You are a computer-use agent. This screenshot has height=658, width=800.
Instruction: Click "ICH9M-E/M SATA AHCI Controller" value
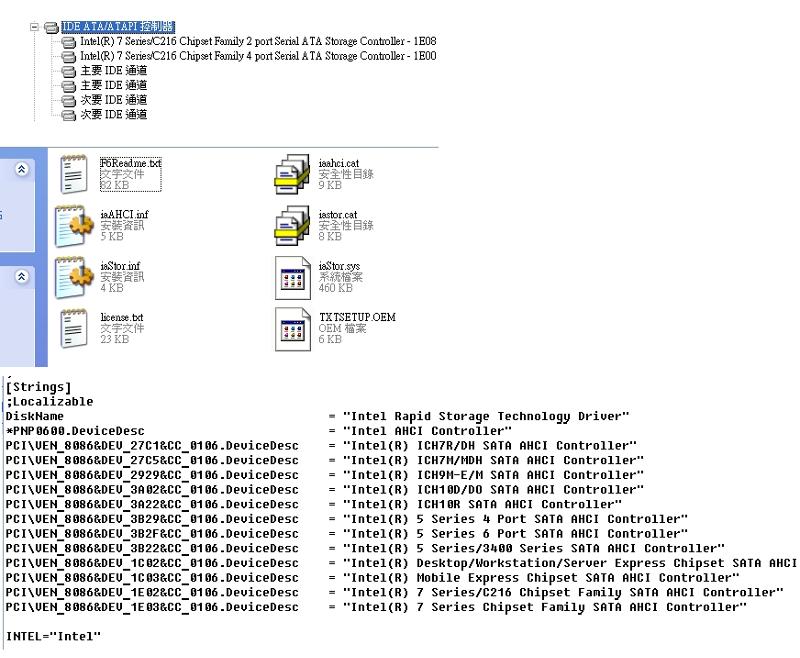[x=493, y=475]
